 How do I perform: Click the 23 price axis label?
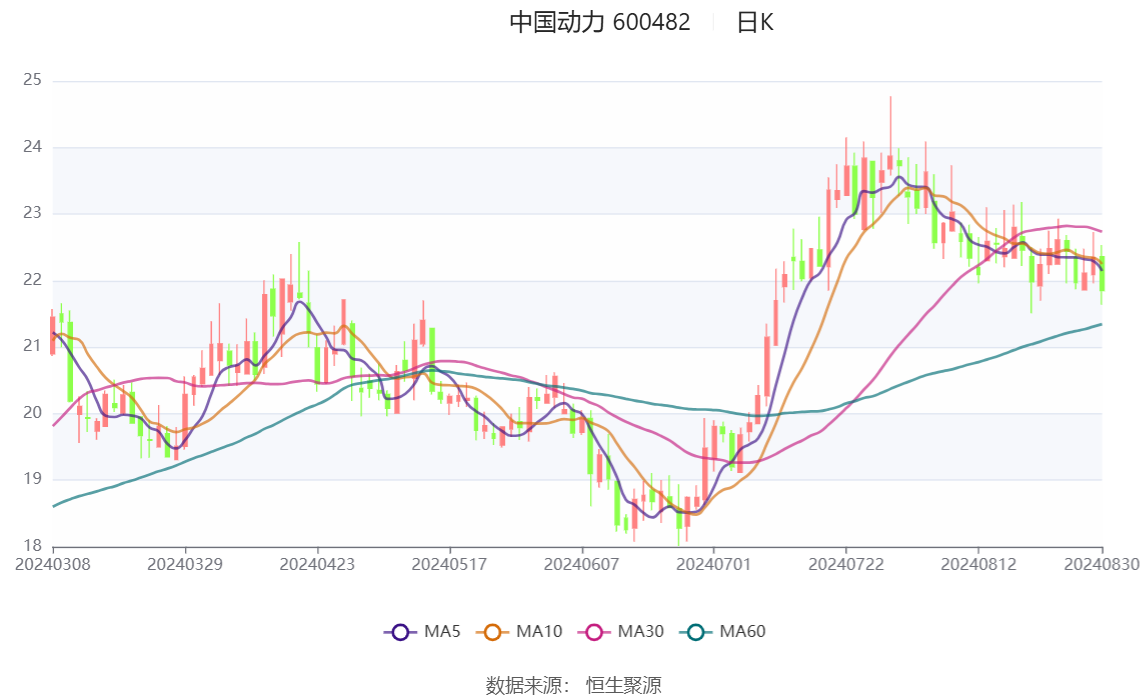point(32,213)
